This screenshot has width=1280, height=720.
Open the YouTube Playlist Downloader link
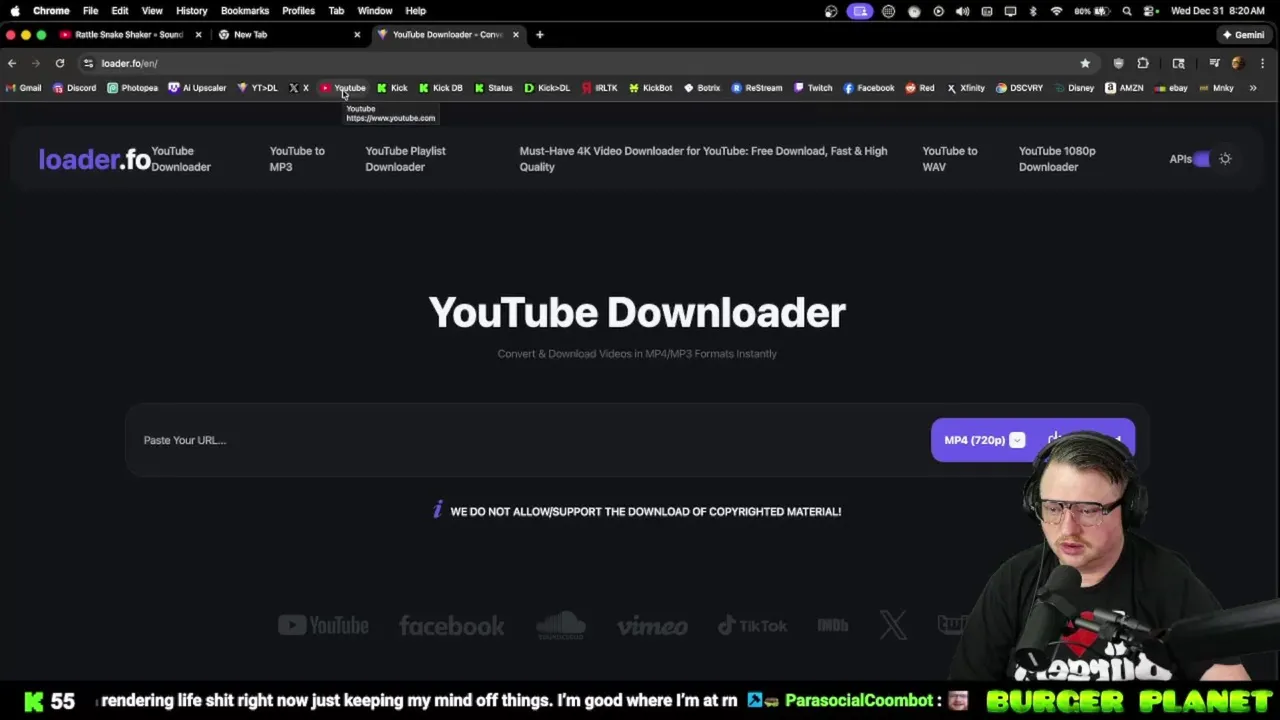tap(405, 159)
